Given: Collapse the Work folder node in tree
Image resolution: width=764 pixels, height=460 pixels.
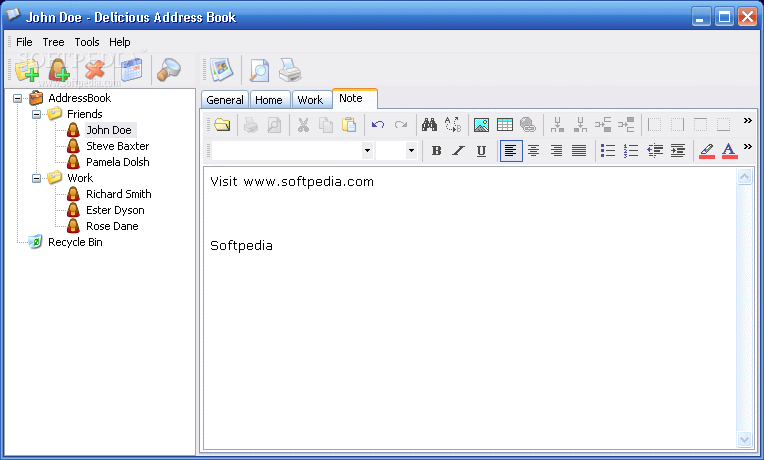Looking at the screenshot, I should pyautogui.click(x=36, y=178).
